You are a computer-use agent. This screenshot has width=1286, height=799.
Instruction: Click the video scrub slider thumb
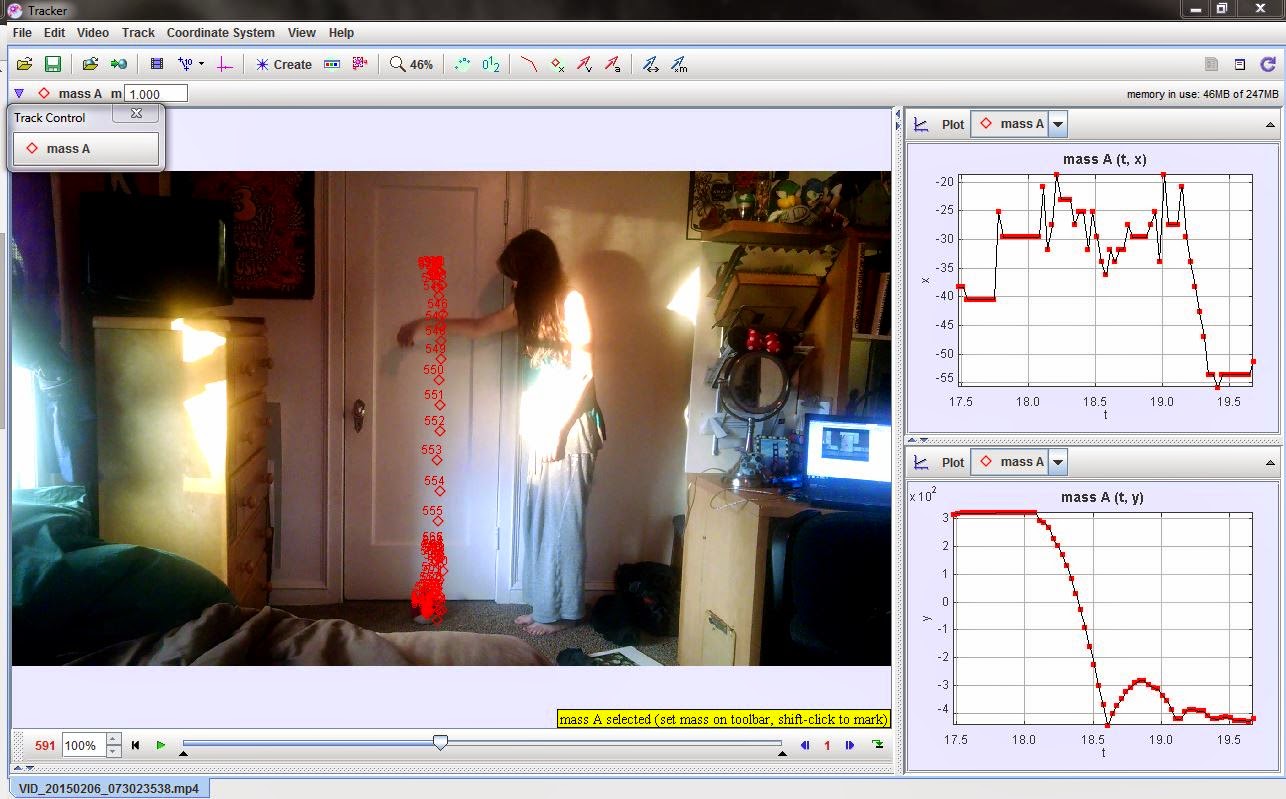[440, 743]
